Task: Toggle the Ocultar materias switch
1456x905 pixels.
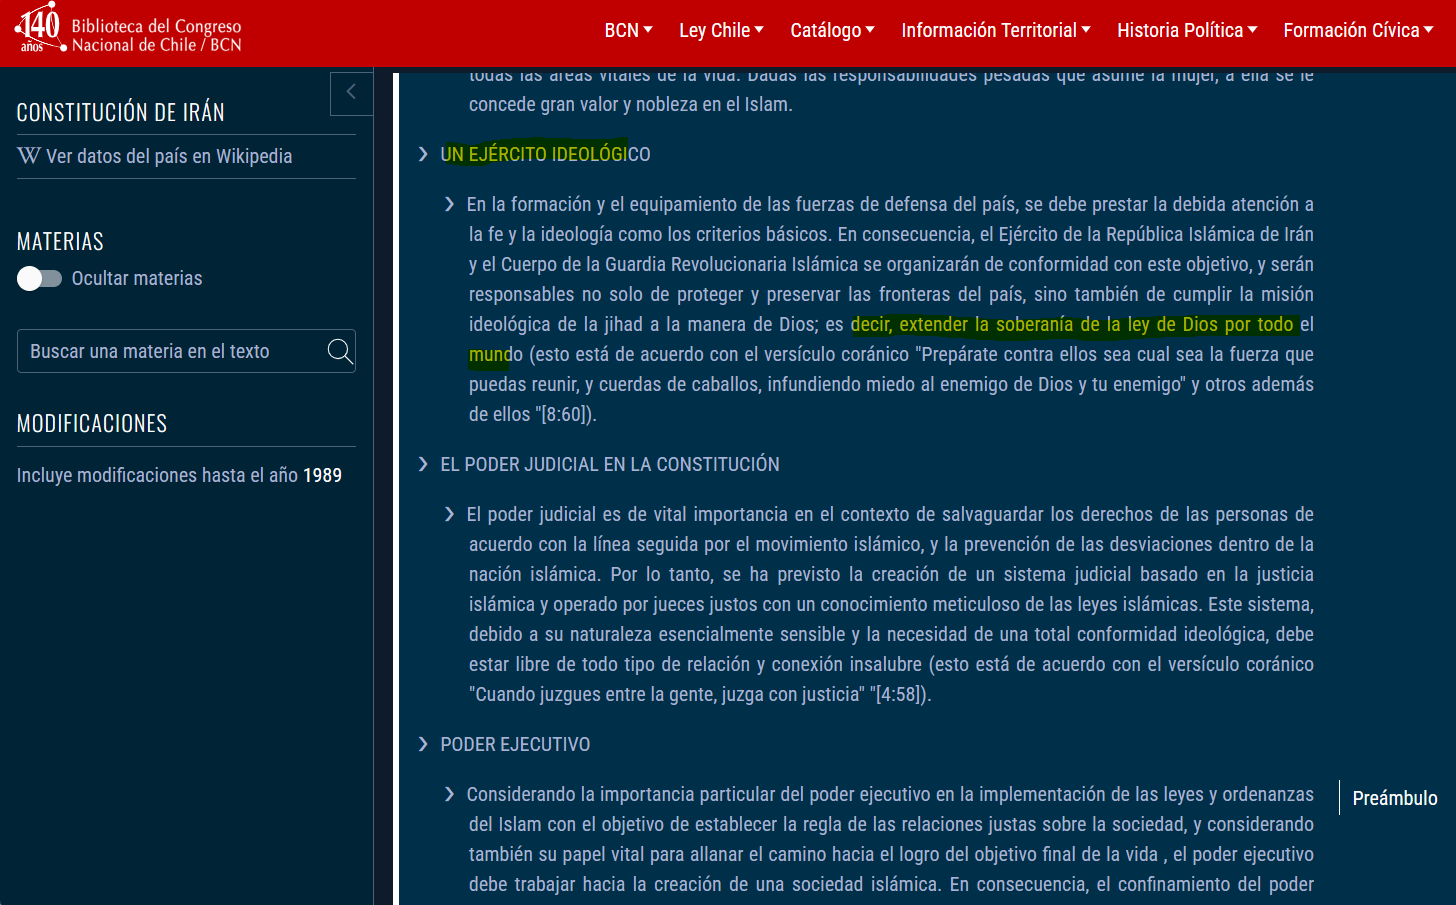Action: point(40,278)
